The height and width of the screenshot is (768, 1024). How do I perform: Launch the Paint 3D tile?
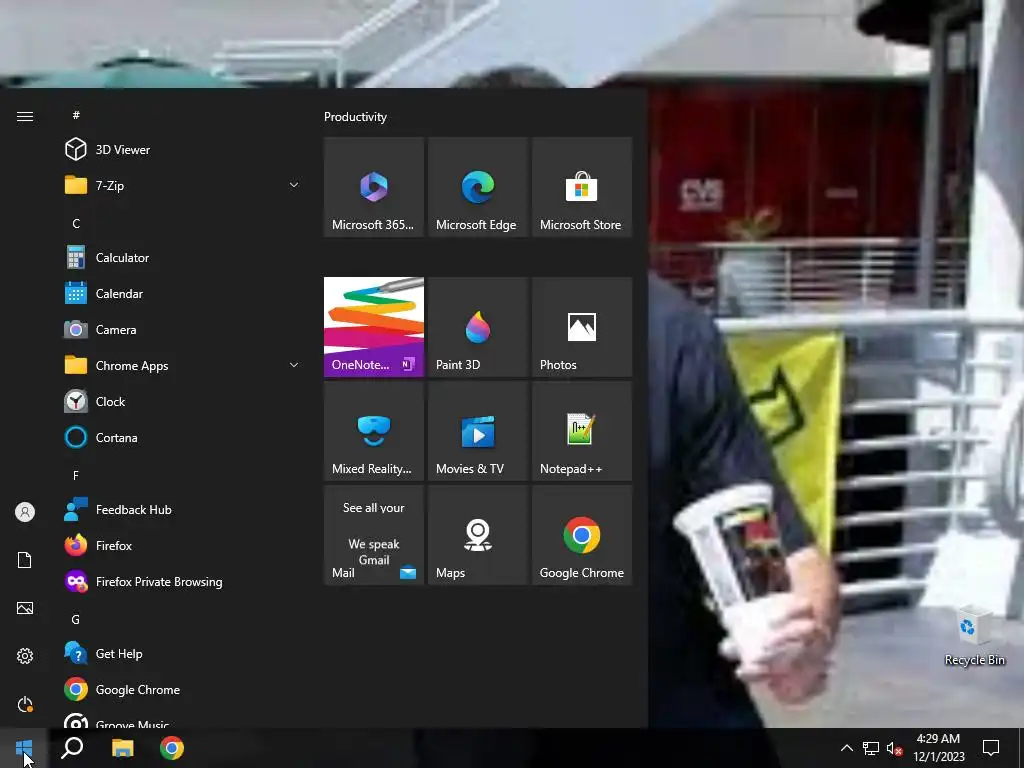pyautogui.click(x=477, y=327)
